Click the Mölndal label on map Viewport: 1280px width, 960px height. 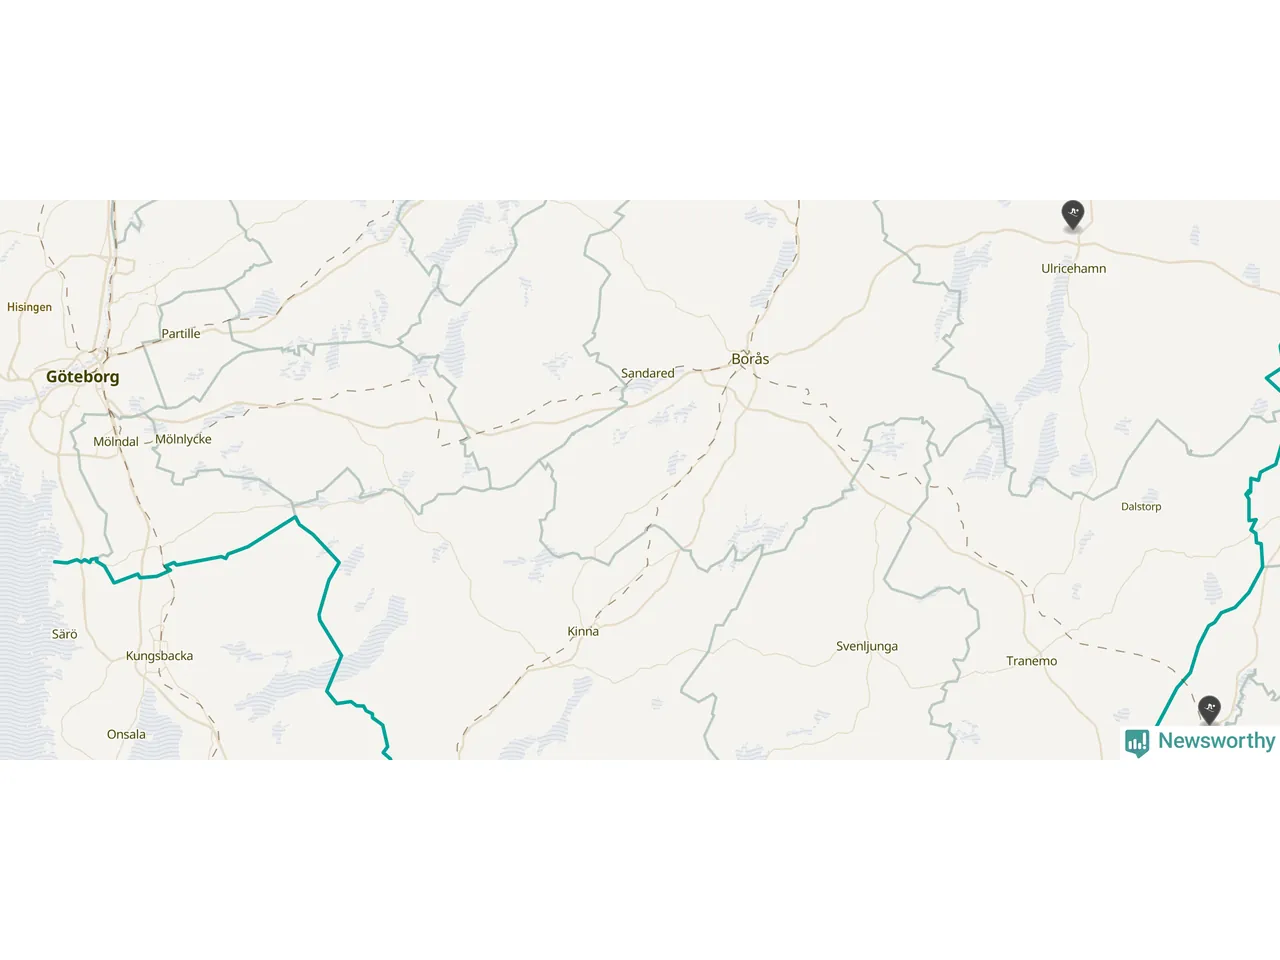pyautogui.click(x=116, y=442)
